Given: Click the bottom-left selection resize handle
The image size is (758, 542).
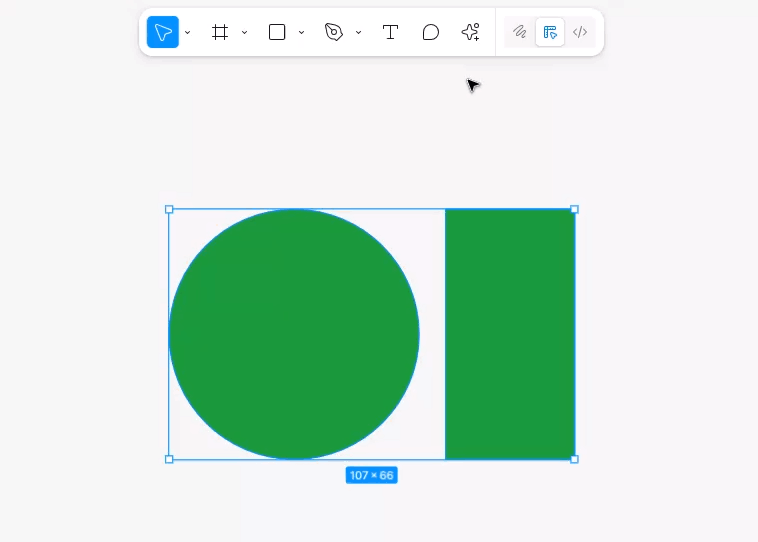Looking at the screenshot, I should point(169,459).
